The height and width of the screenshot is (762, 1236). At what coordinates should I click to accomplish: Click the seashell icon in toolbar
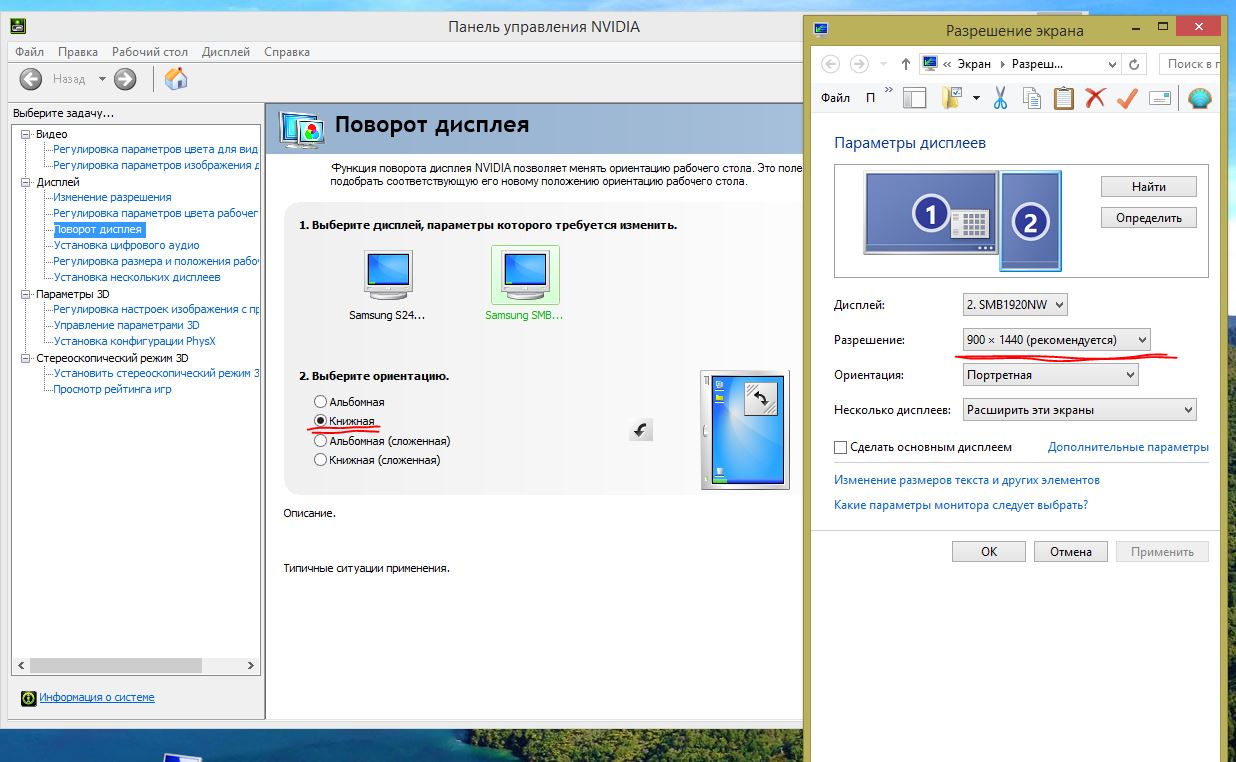tap(1199, 98)
